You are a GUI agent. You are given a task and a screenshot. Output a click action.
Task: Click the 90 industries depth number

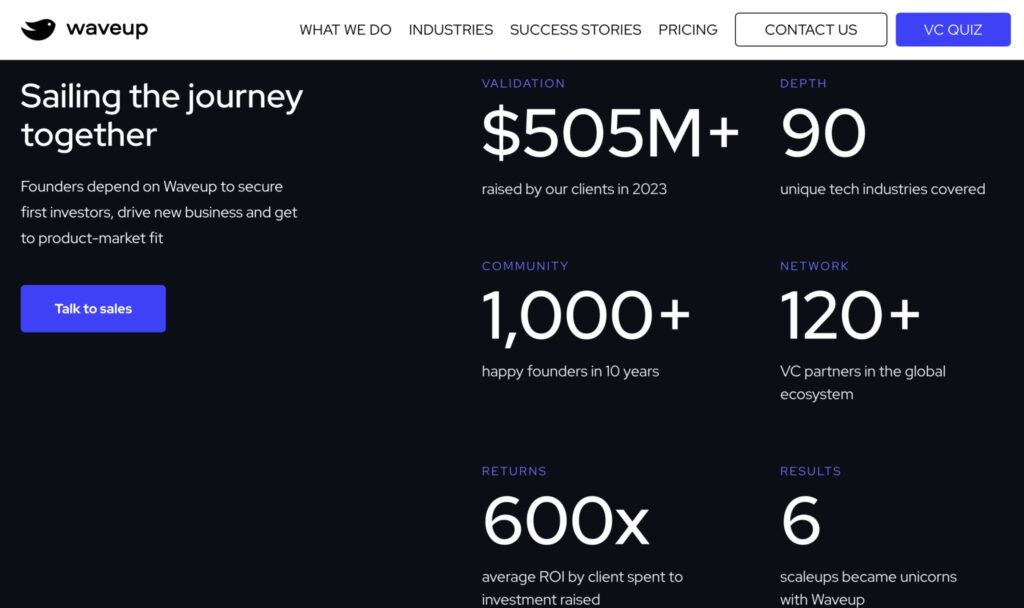coord(823,135)
